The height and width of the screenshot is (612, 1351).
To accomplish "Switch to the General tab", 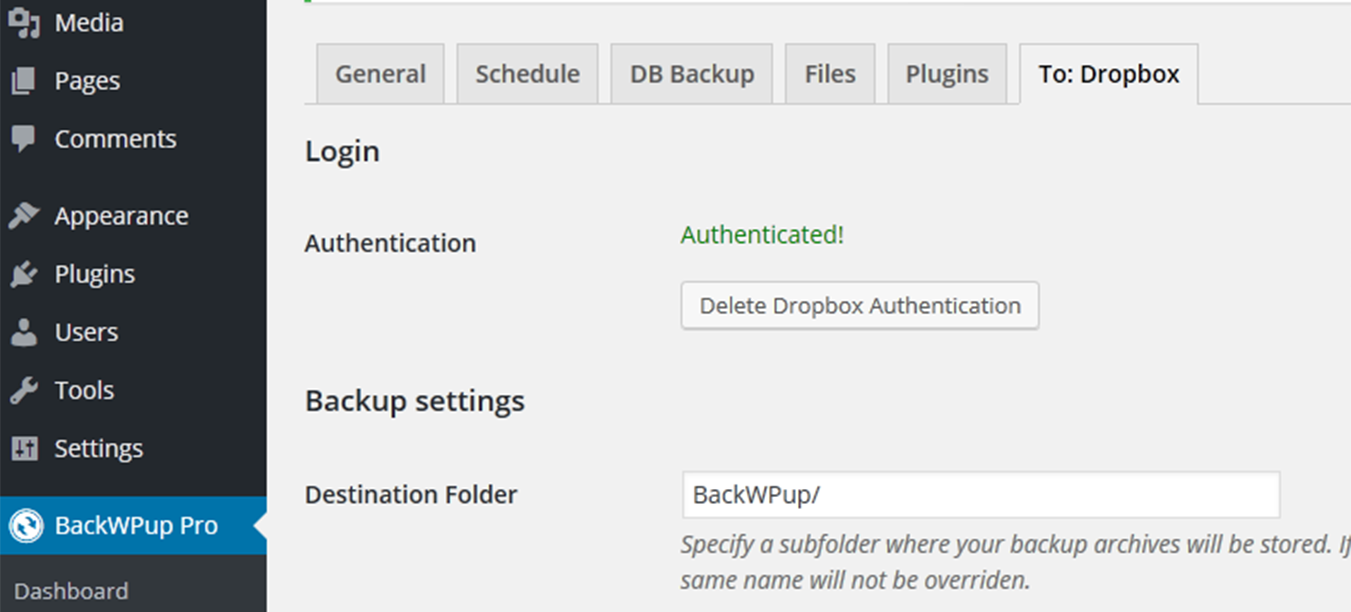I will click(379, 73).
